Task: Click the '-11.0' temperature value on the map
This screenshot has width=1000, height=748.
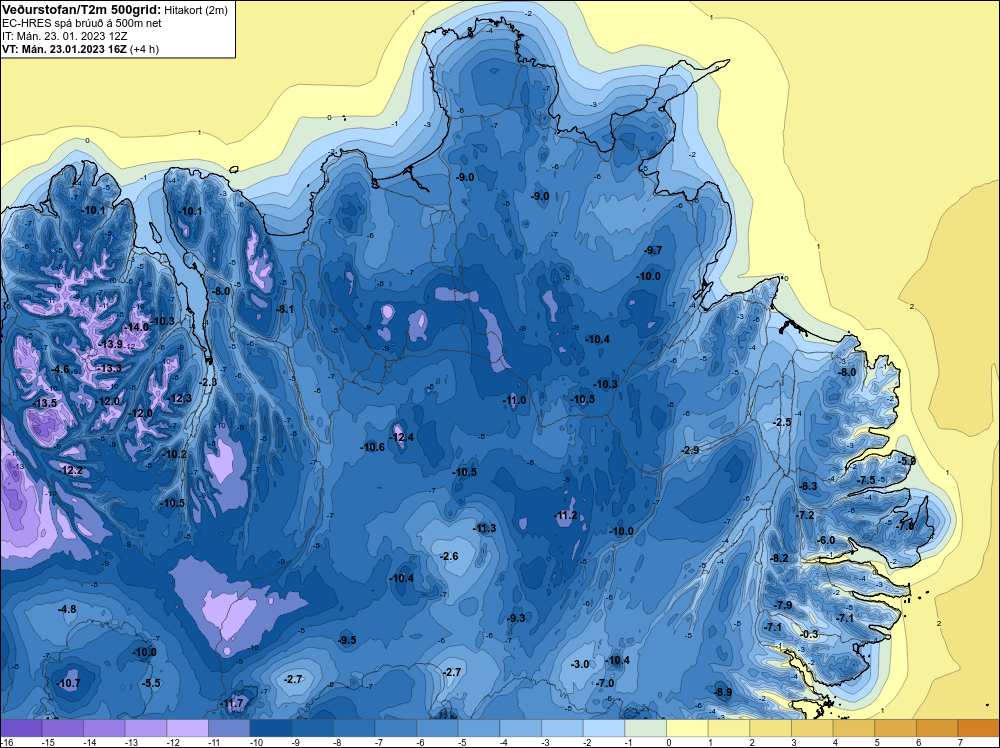Action: click(x=515, y=400)
